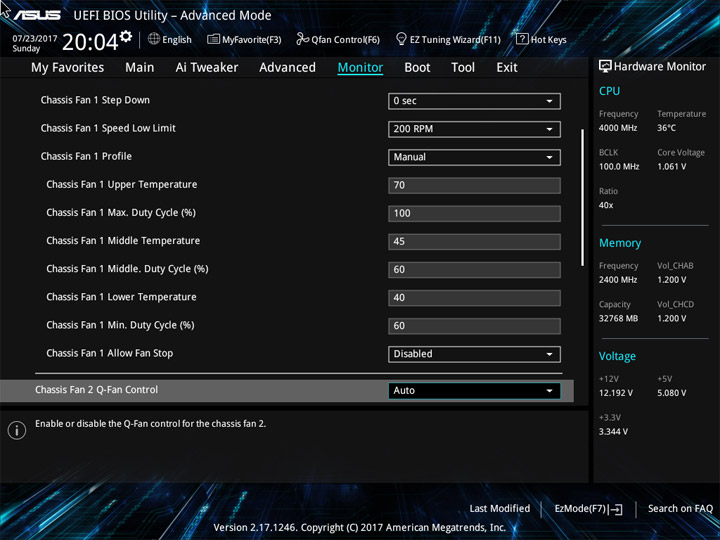Edit Chassis Fan 1 Upper Temperature field

[474, 186]
